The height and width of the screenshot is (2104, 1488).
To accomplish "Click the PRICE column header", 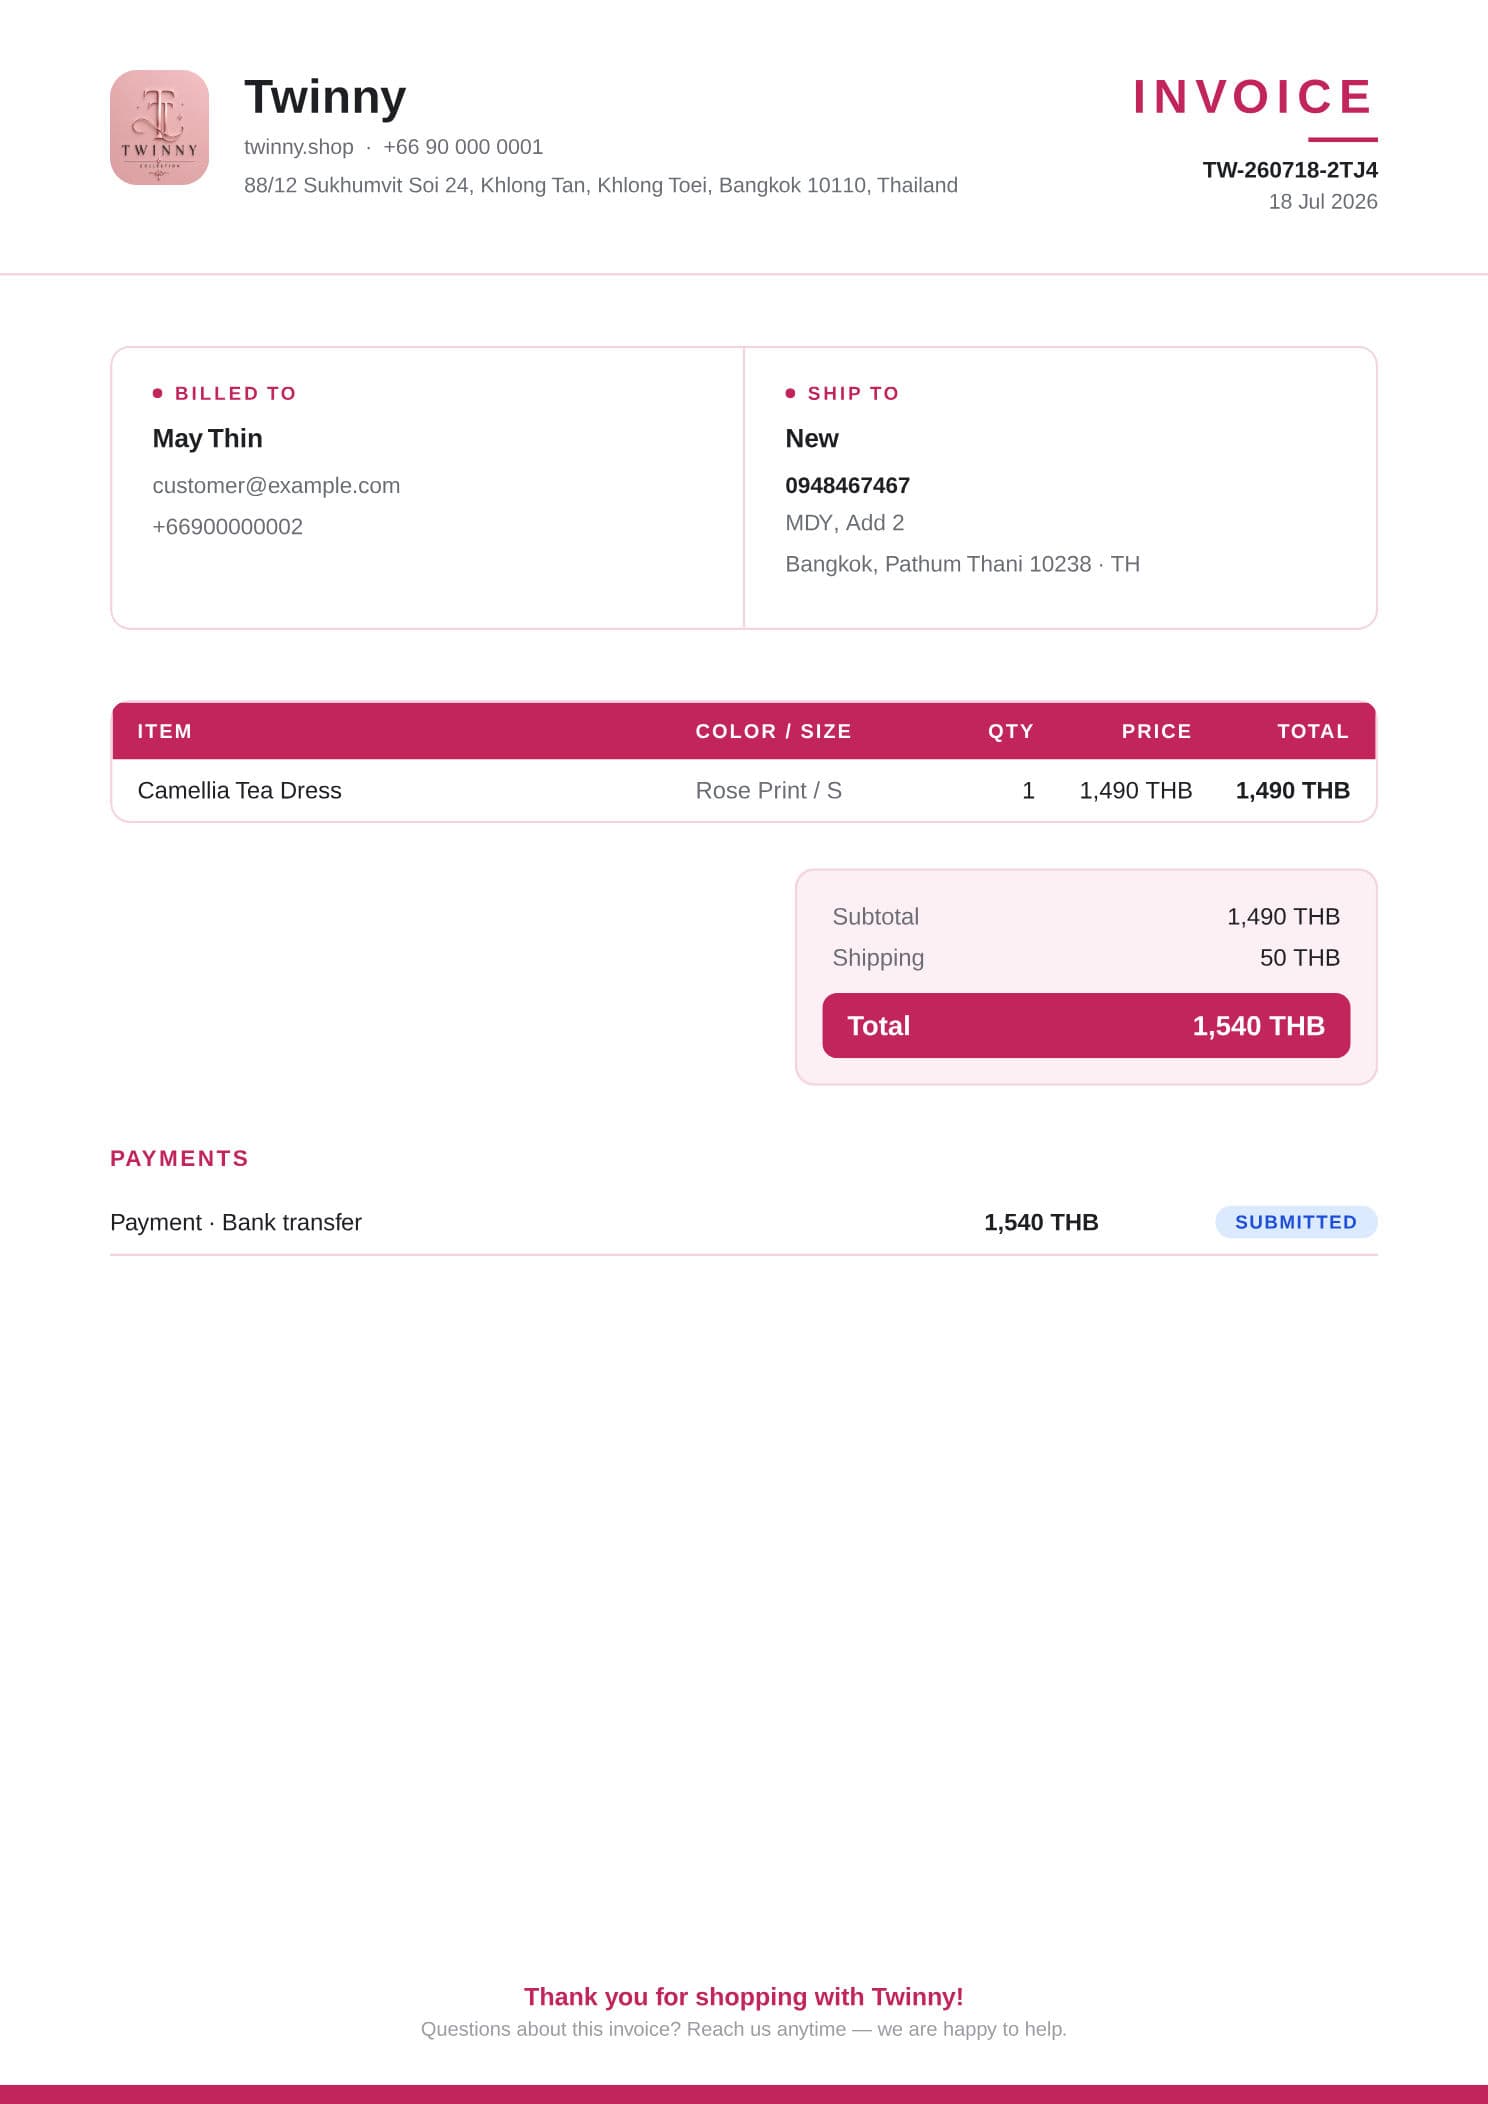I will [x=1156, y=731].
